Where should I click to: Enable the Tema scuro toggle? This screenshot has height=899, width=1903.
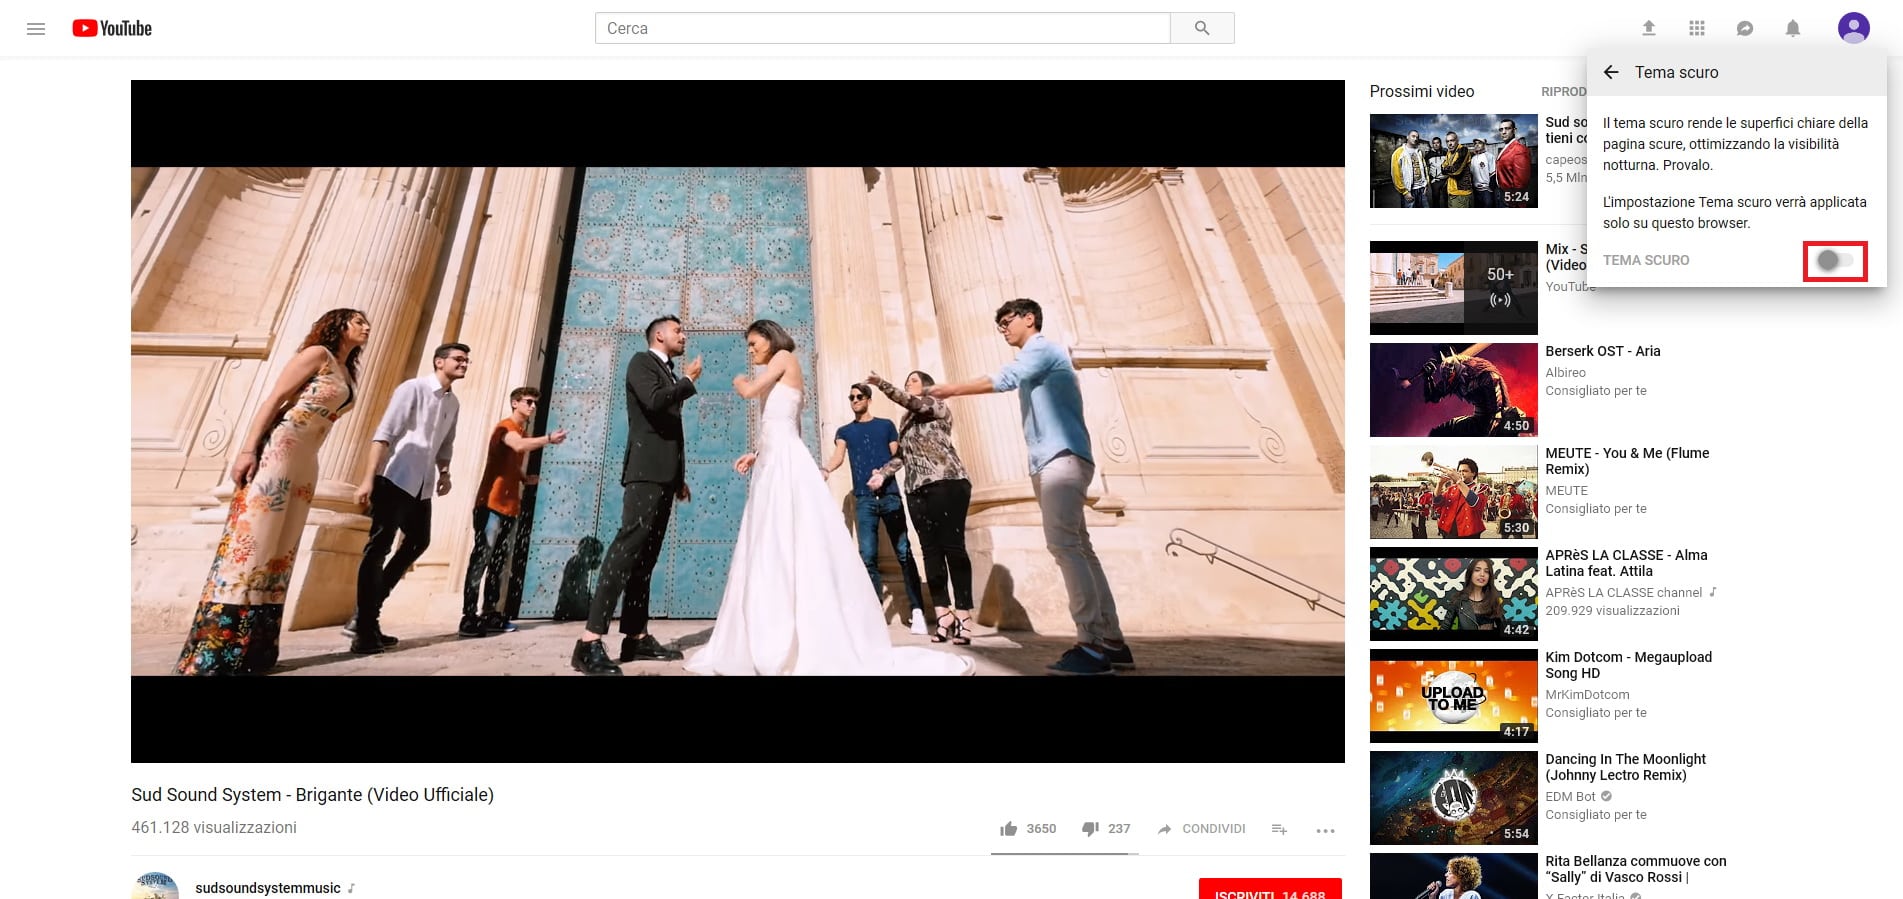pyautogui.click(x=1835, y=261)
